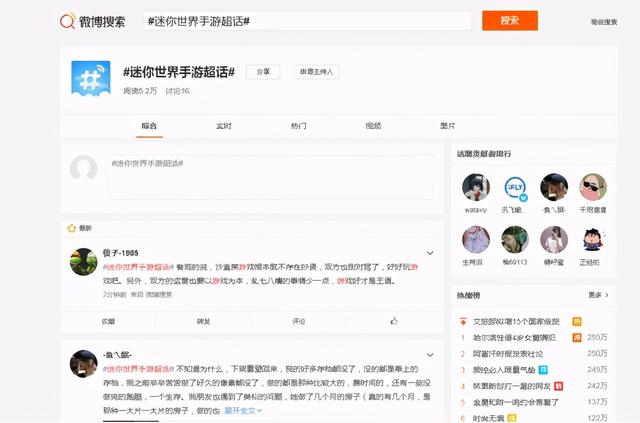Viewport: 640px width, 423px height.
Task: Click the 分享 share button beside topic title
Action: pos(263,72)
